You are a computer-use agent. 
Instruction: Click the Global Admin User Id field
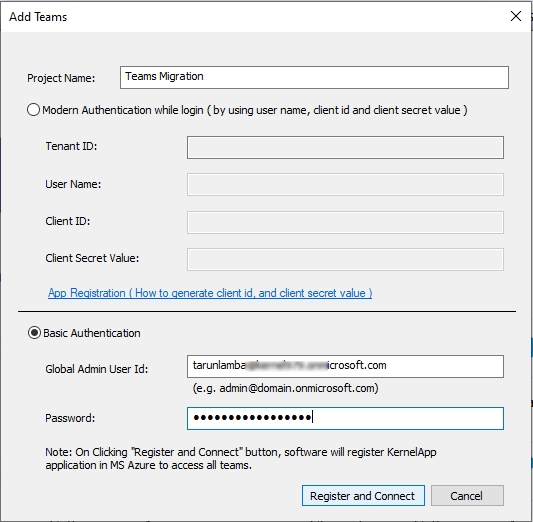345,366
